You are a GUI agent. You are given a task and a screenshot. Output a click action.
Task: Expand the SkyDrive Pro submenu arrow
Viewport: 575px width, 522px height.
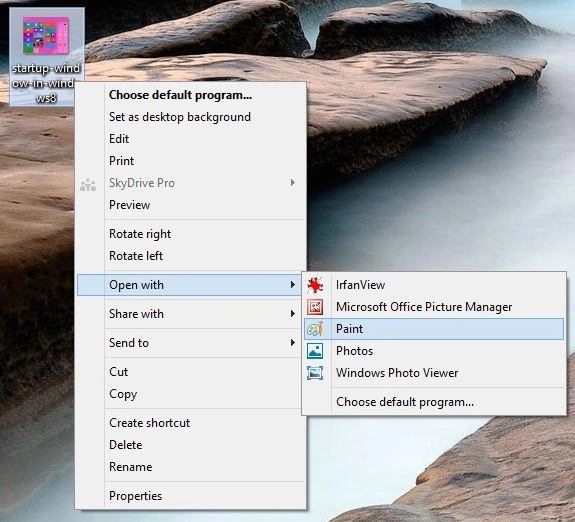293,183
